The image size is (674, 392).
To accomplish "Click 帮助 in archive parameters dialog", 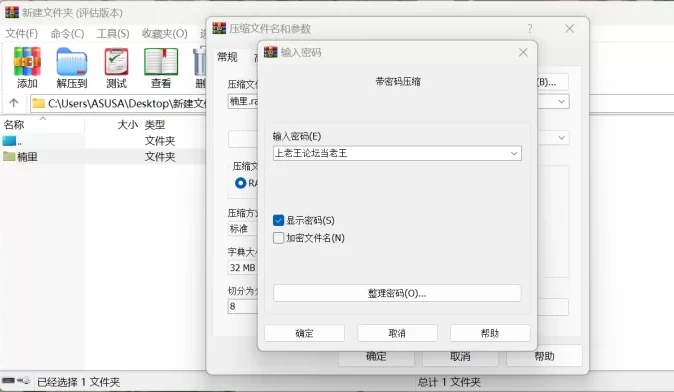I will pos(544,356).
